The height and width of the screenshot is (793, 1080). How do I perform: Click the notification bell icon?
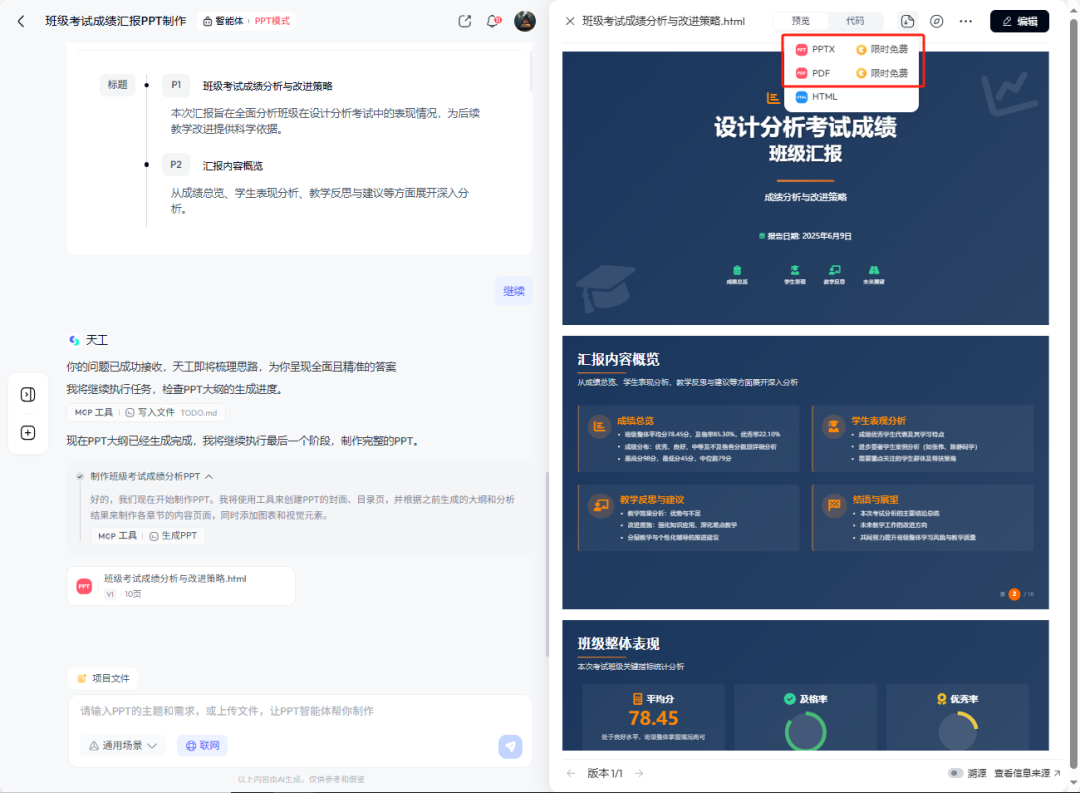(x=493, y=20)
